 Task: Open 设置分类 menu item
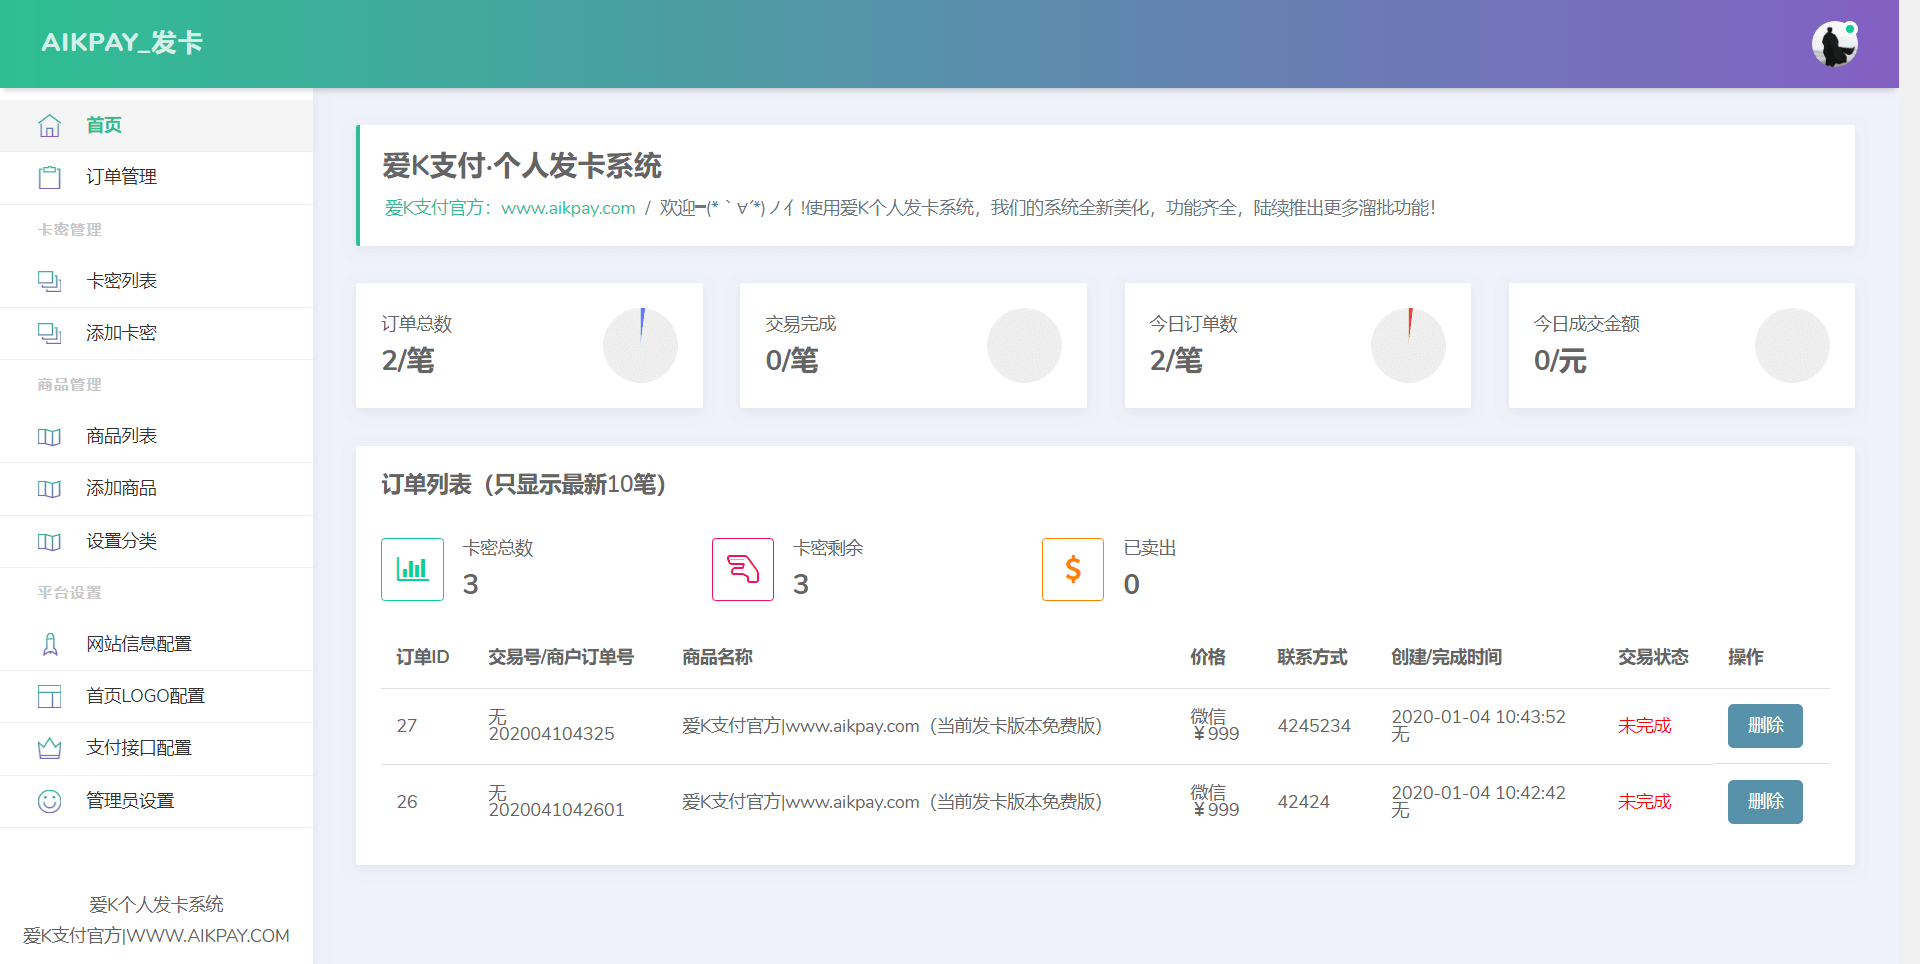tap(156, 541)
